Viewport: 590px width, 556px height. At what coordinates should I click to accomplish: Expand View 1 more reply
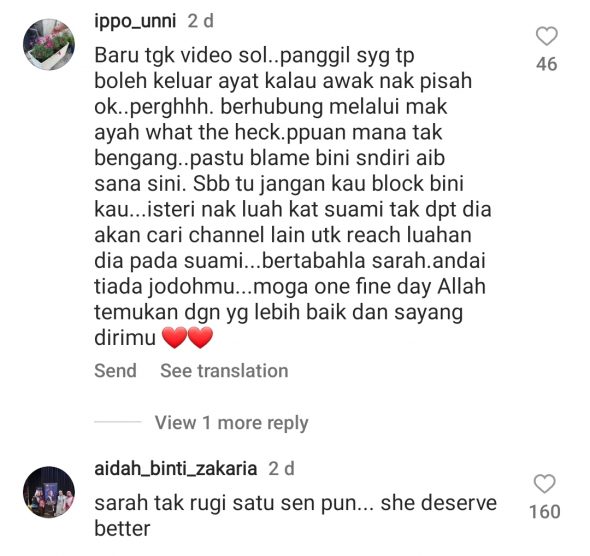(231, 423)
